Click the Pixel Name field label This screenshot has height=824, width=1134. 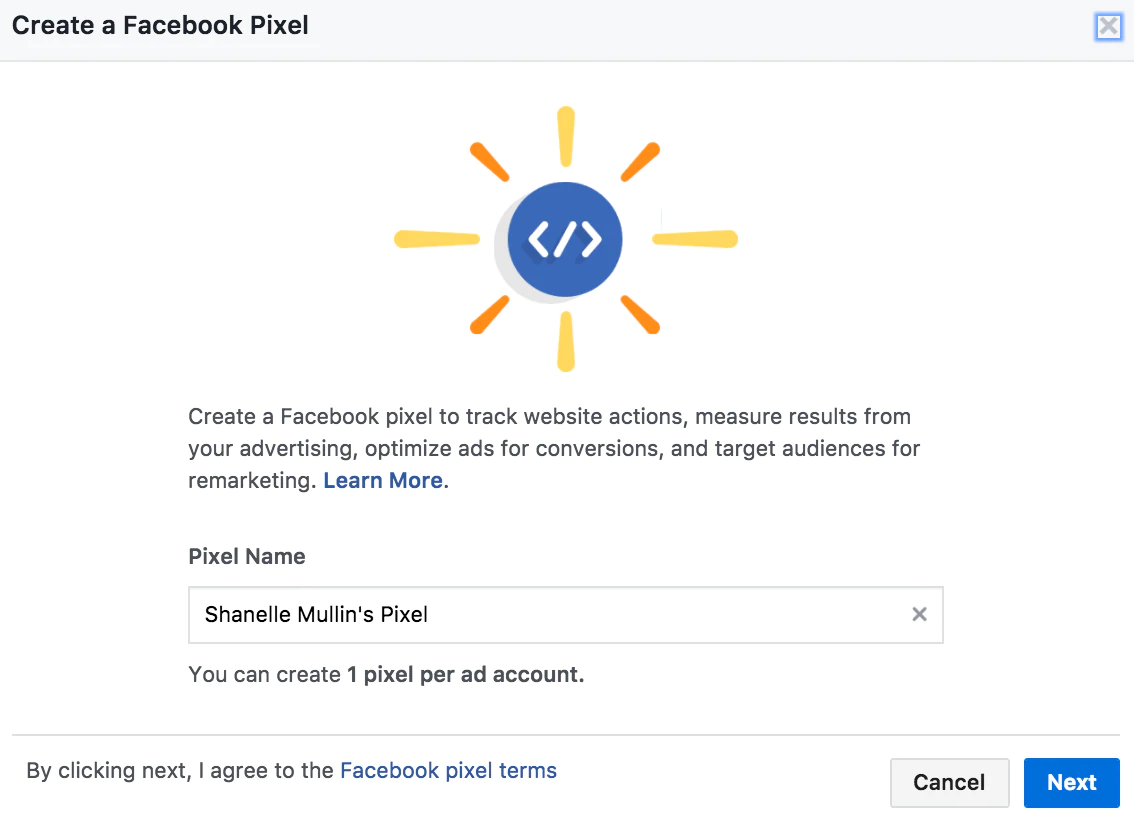pyautogui.click(x=247, y=556)
